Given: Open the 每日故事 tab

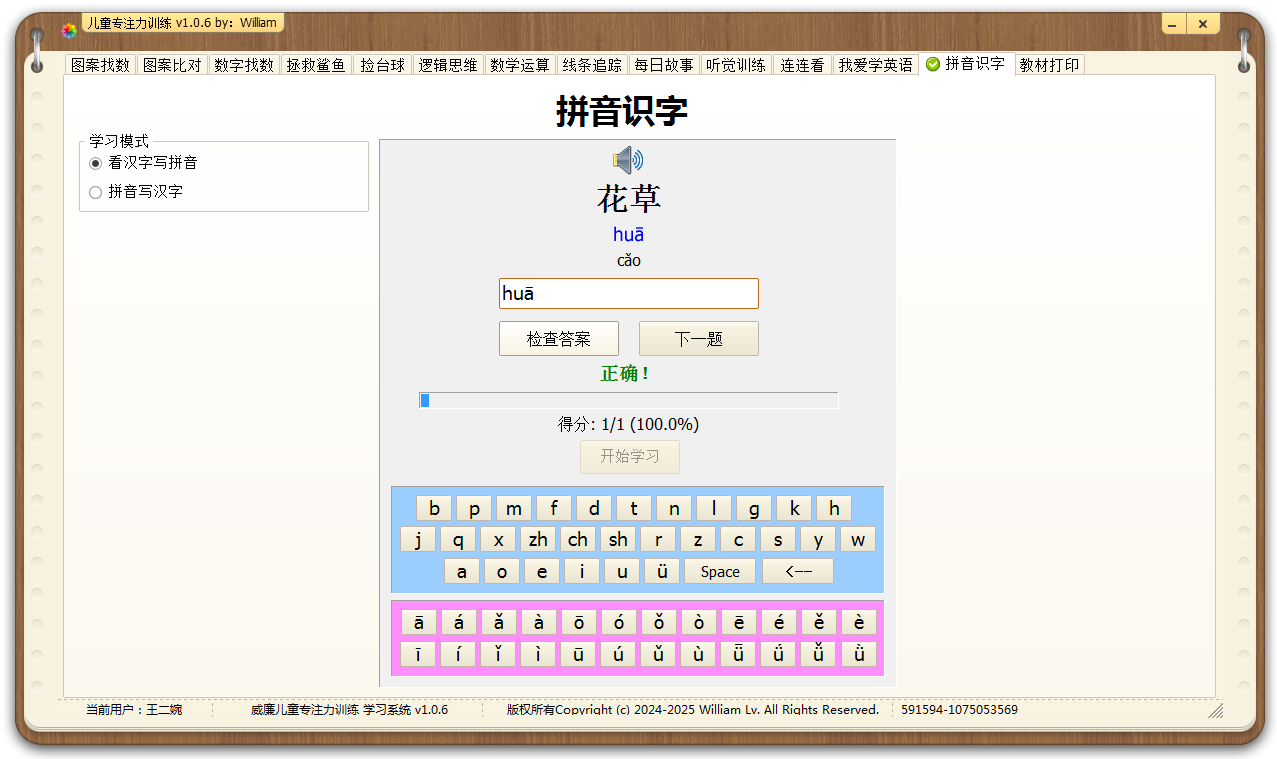Looking at the screenshot, I should click(x=664, y=65).
